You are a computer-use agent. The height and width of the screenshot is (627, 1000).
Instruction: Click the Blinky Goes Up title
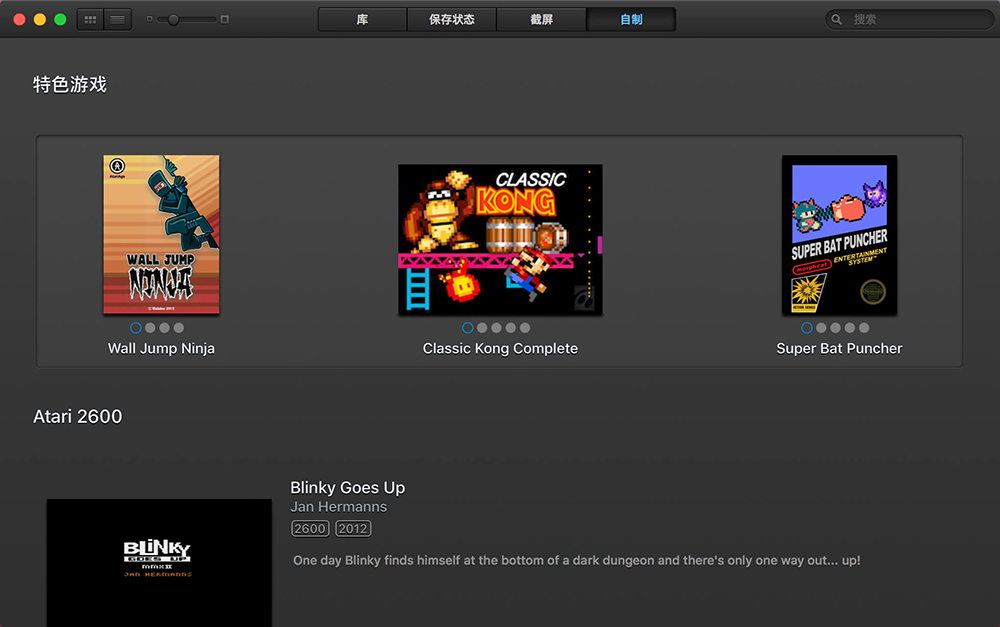[x=348, y=488]
